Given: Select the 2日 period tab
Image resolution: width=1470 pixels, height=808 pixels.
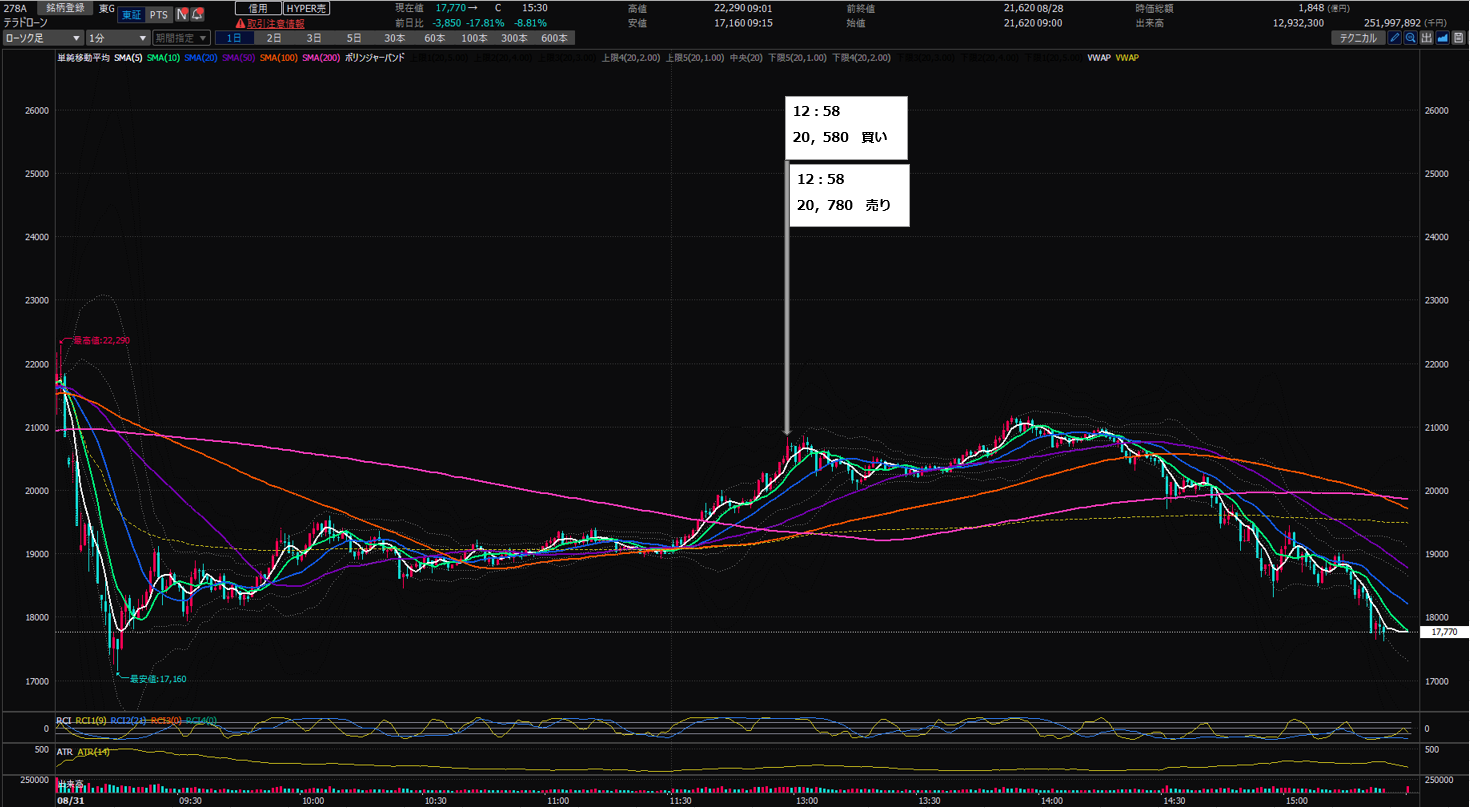Looking at the screenshot, I should click(x=273, y=38).
